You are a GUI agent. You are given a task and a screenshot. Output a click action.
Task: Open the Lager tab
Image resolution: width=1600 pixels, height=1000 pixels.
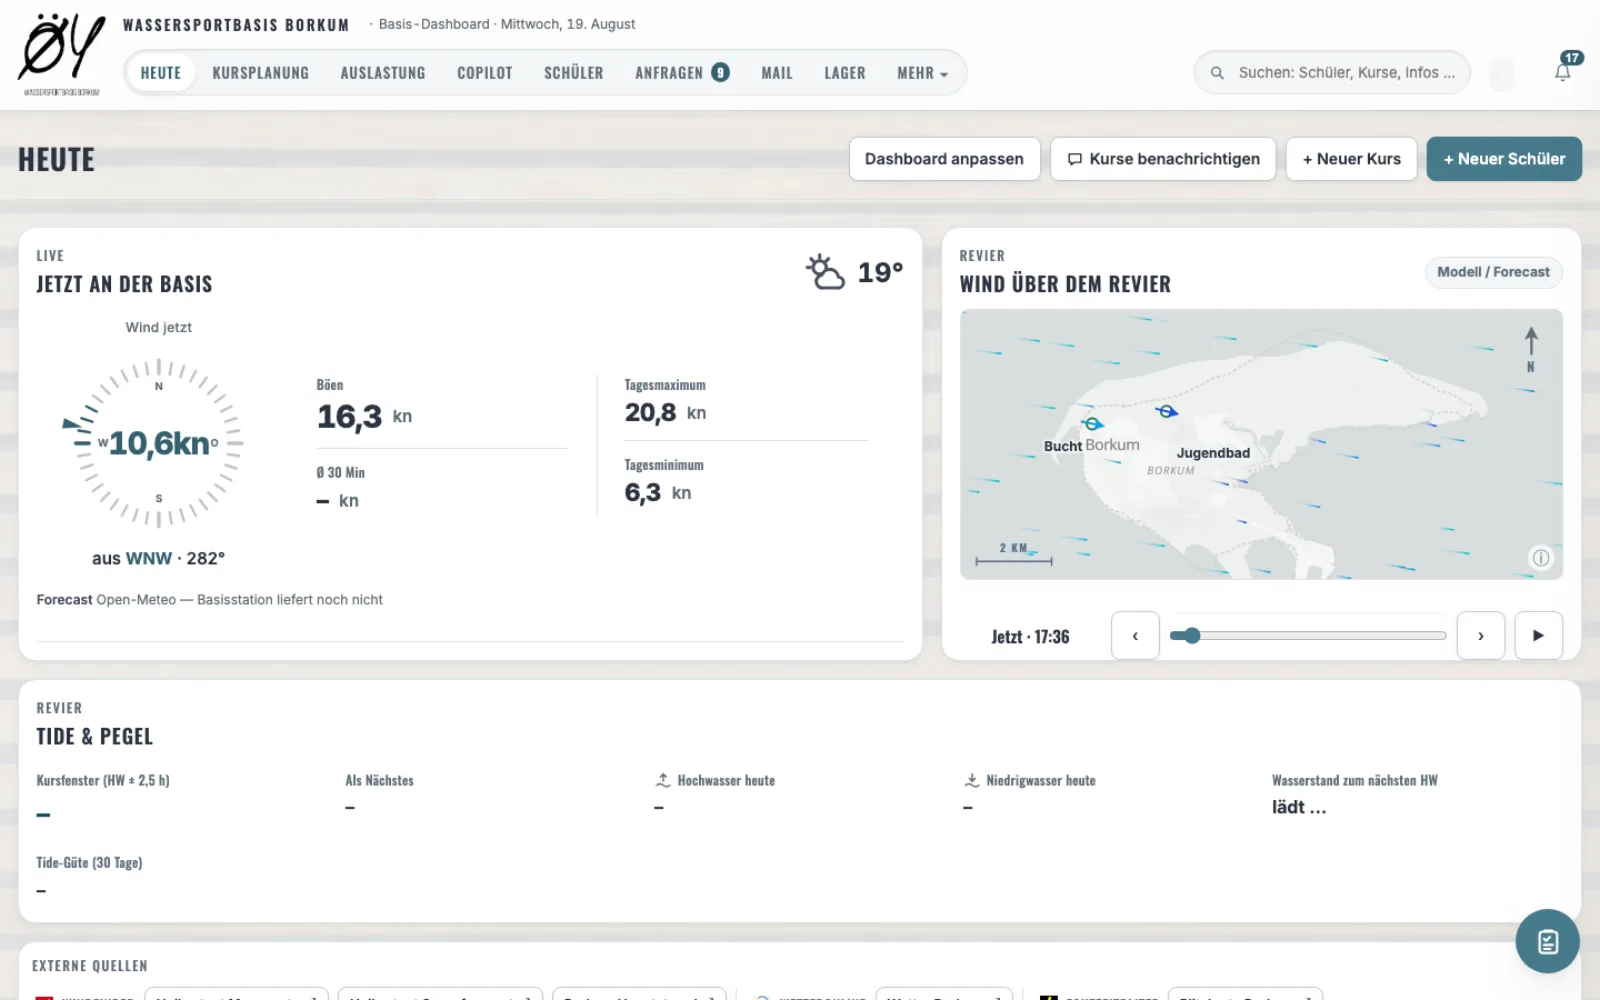pyautogui.click(x=845, y=73)
